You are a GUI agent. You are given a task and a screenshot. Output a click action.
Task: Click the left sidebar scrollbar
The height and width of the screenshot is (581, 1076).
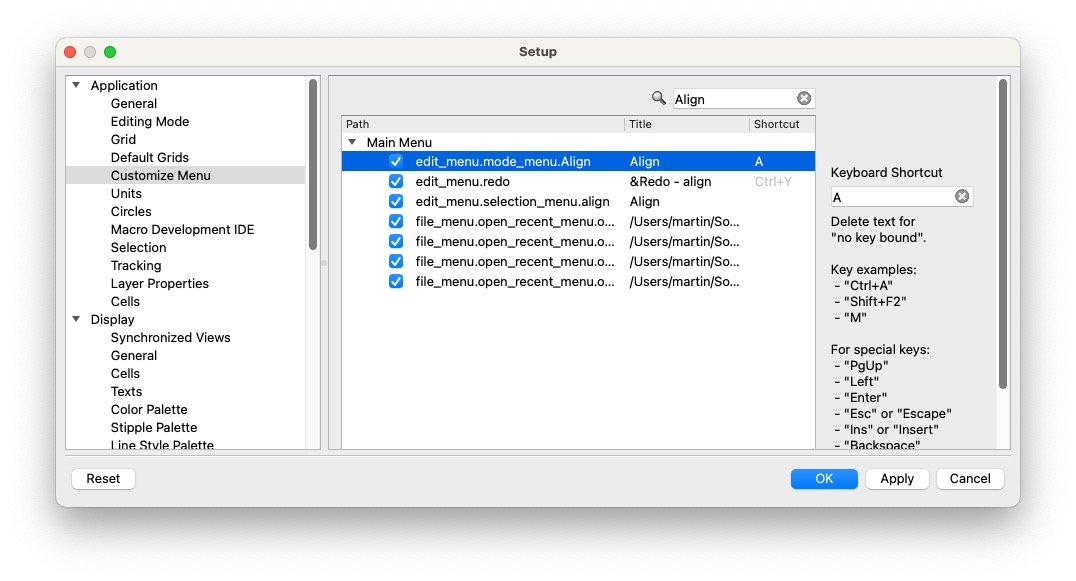pos(313,165)
